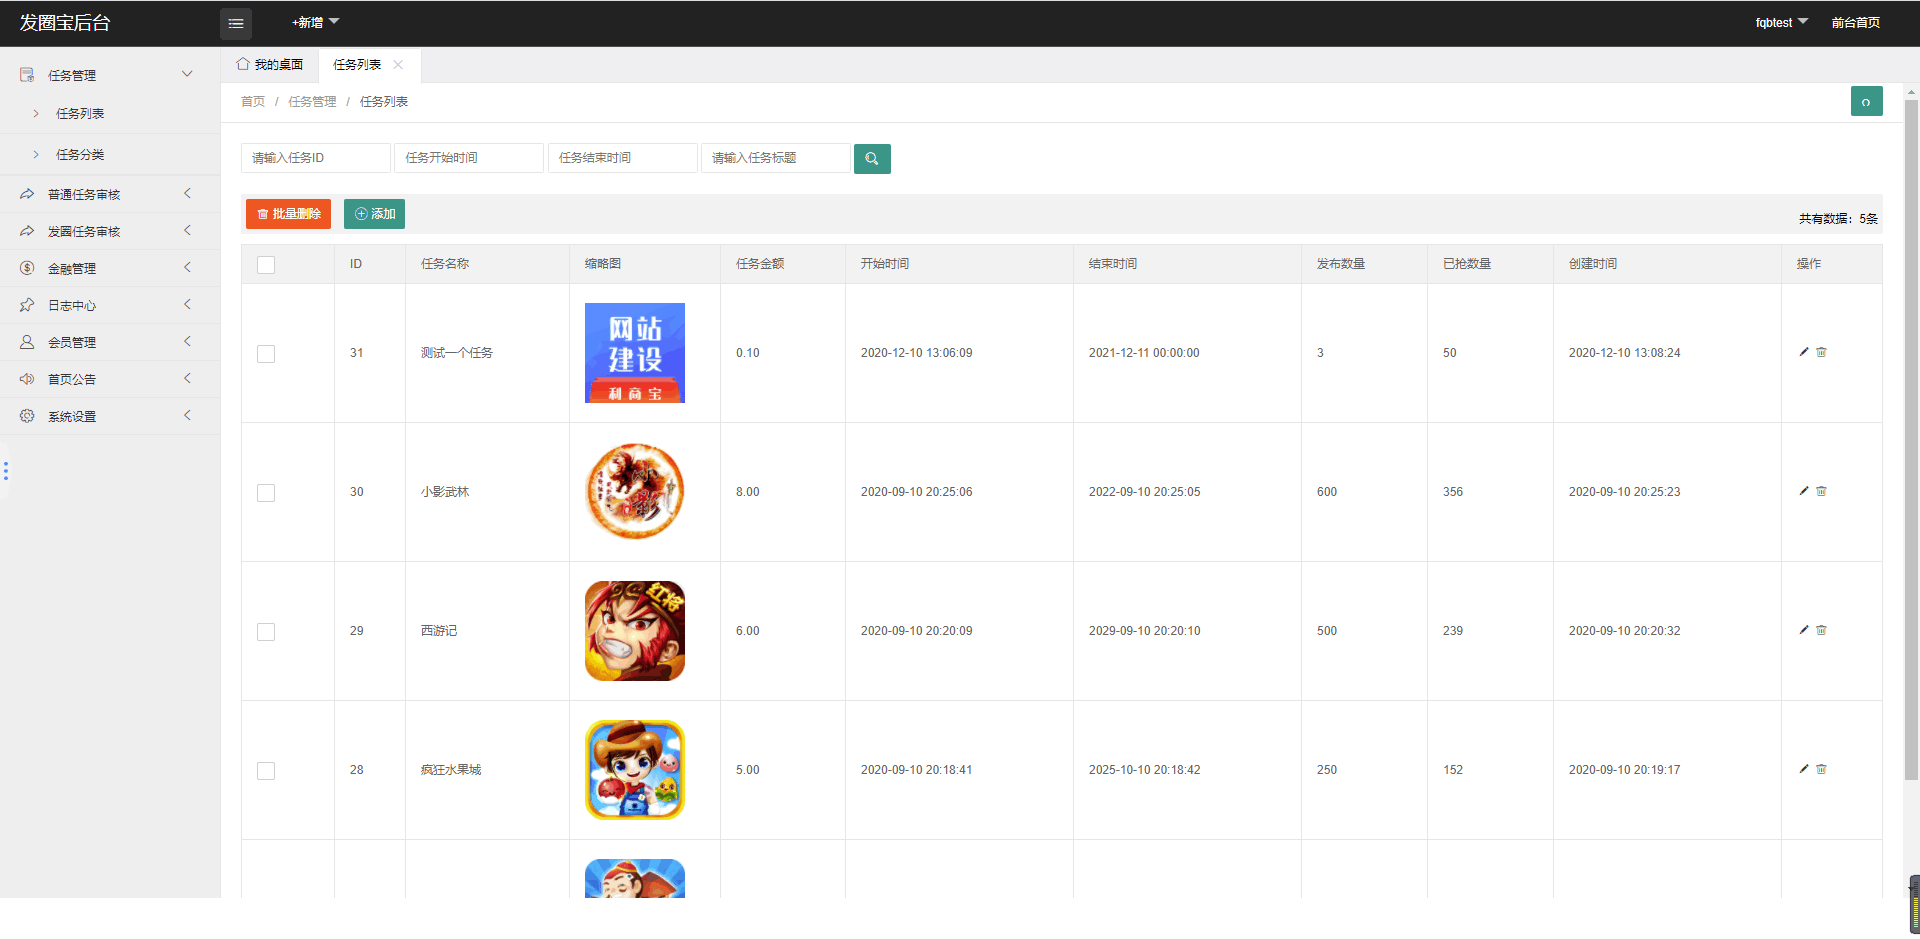The height and width of the screenshot is (939, 1920).
Task: Expand the 首页公告 menu chevron
Action: point(187,378)
